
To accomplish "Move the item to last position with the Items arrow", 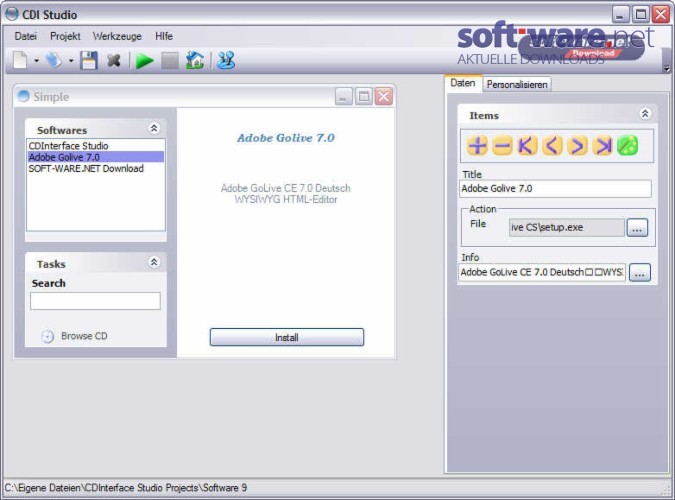I will point(602,146).
